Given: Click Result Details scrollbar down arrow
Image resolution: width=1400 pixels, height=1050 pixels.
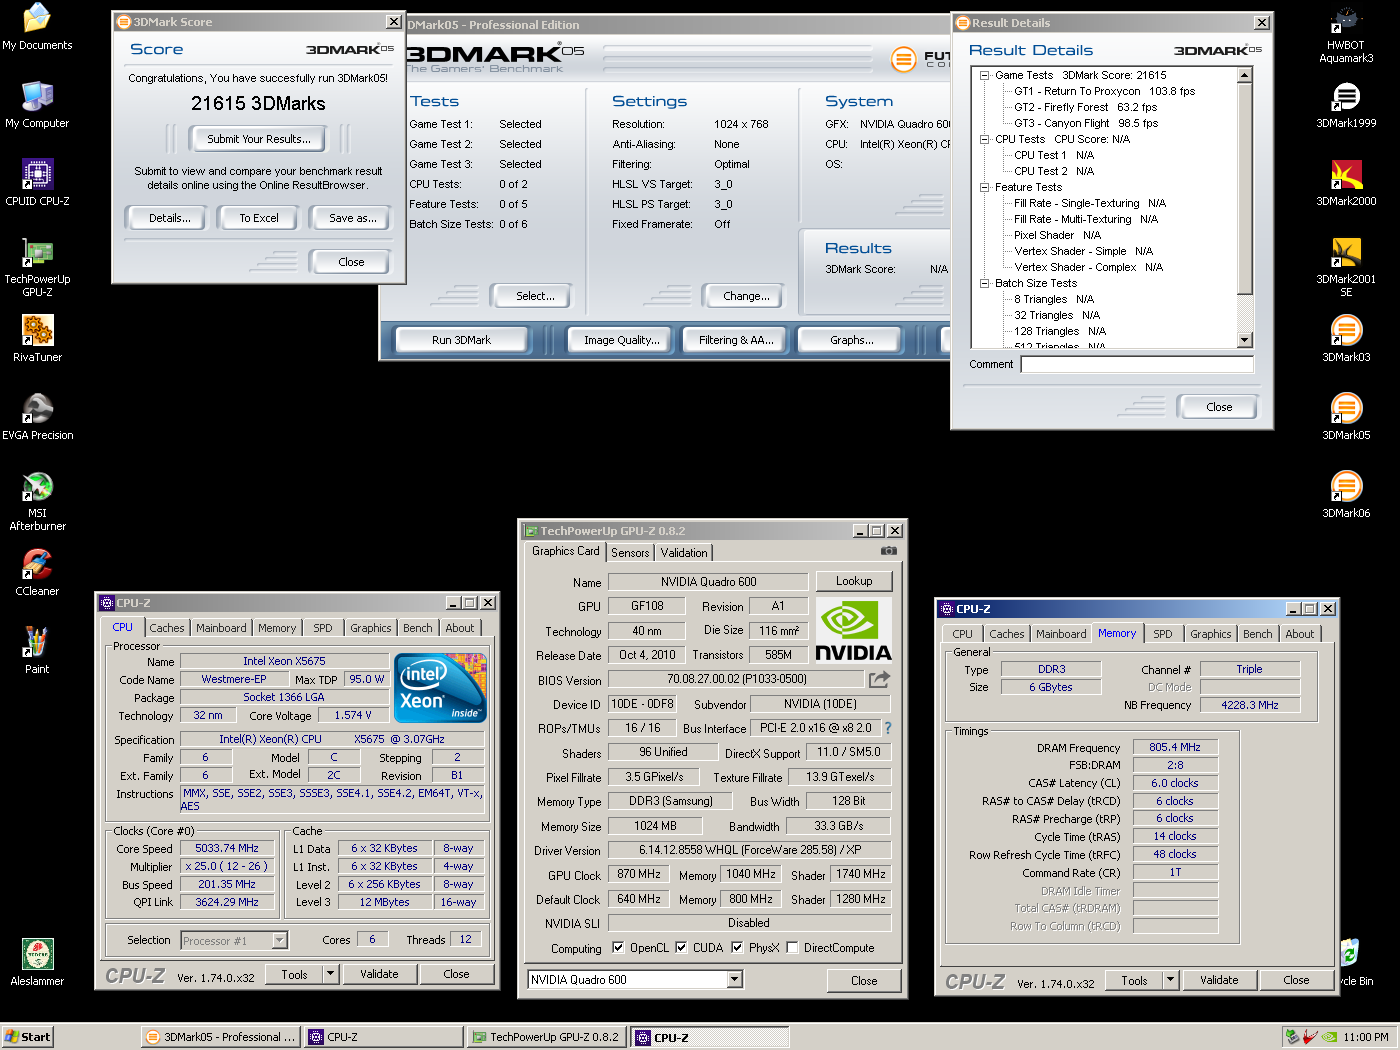Looking at the screenshot, I should (x=1245, y=340).
